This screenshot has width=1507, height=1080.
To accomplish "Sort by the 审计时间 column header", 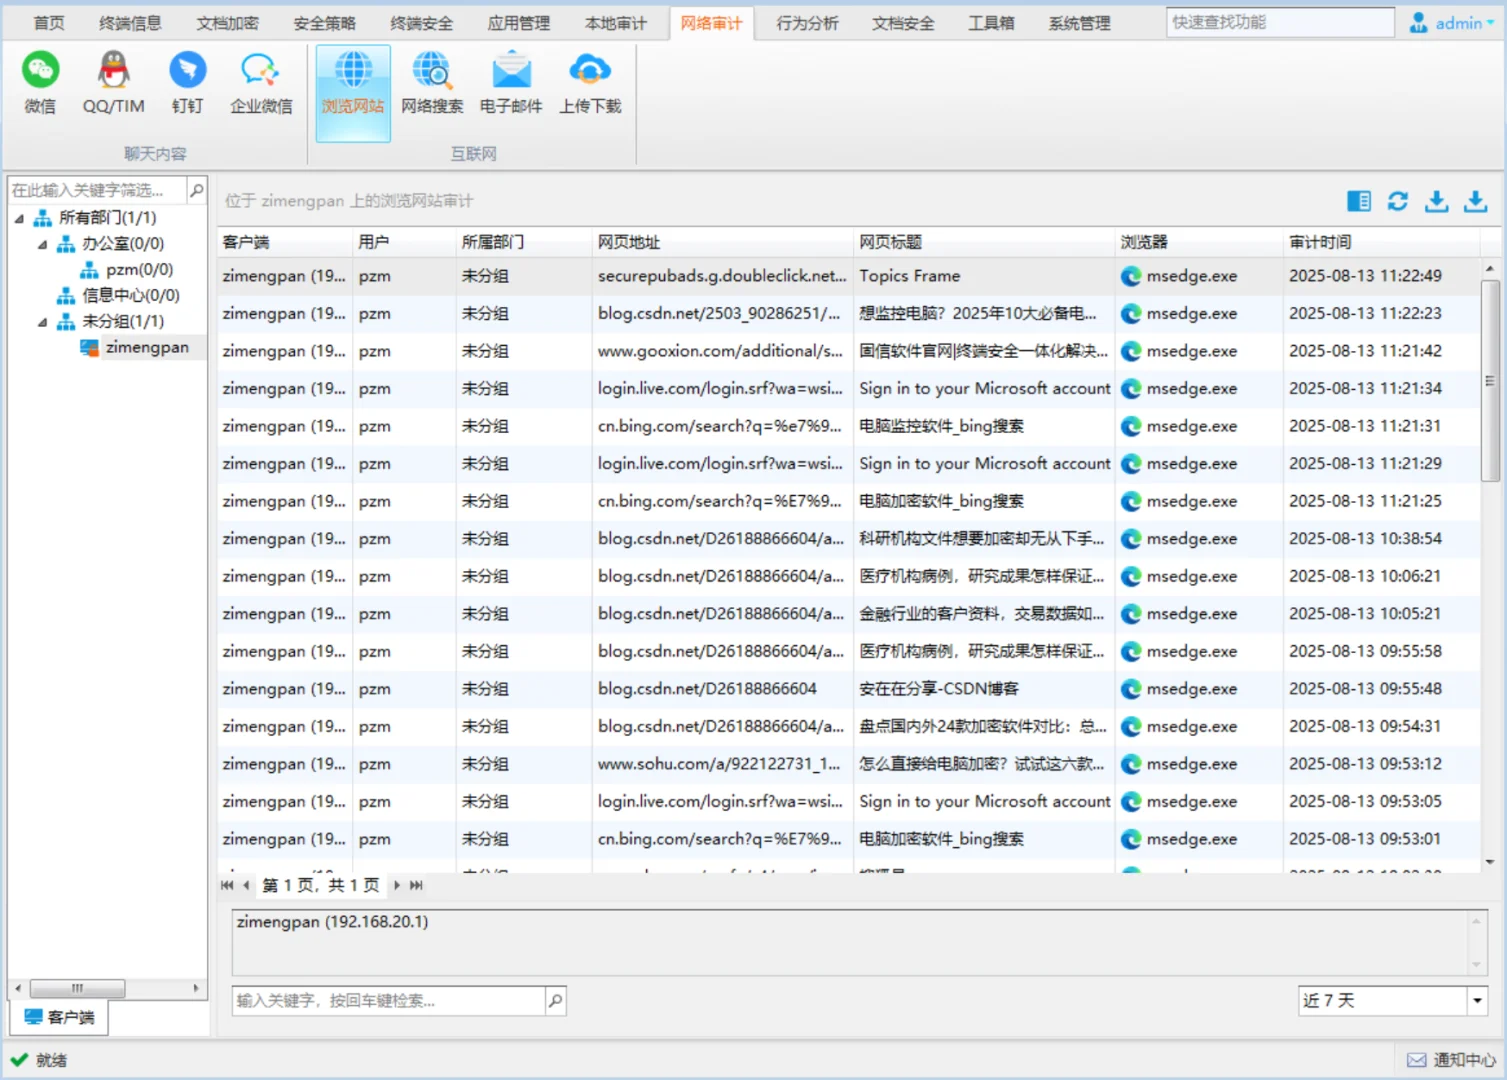I will pyautogui.click(x=1381, y=242).
